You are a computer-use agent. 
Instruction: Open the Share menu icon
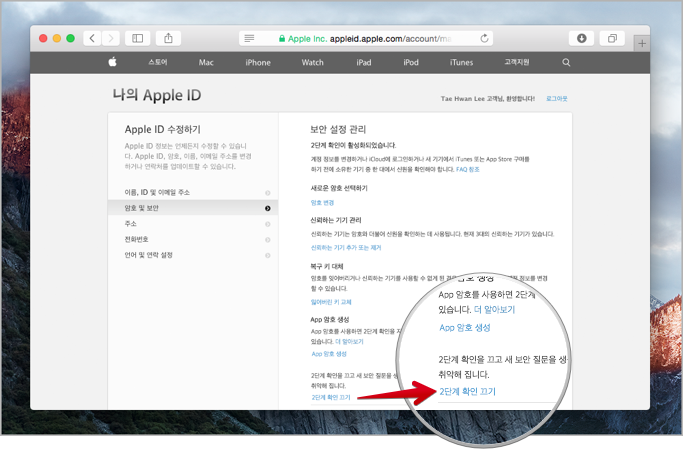coord(169,38)
